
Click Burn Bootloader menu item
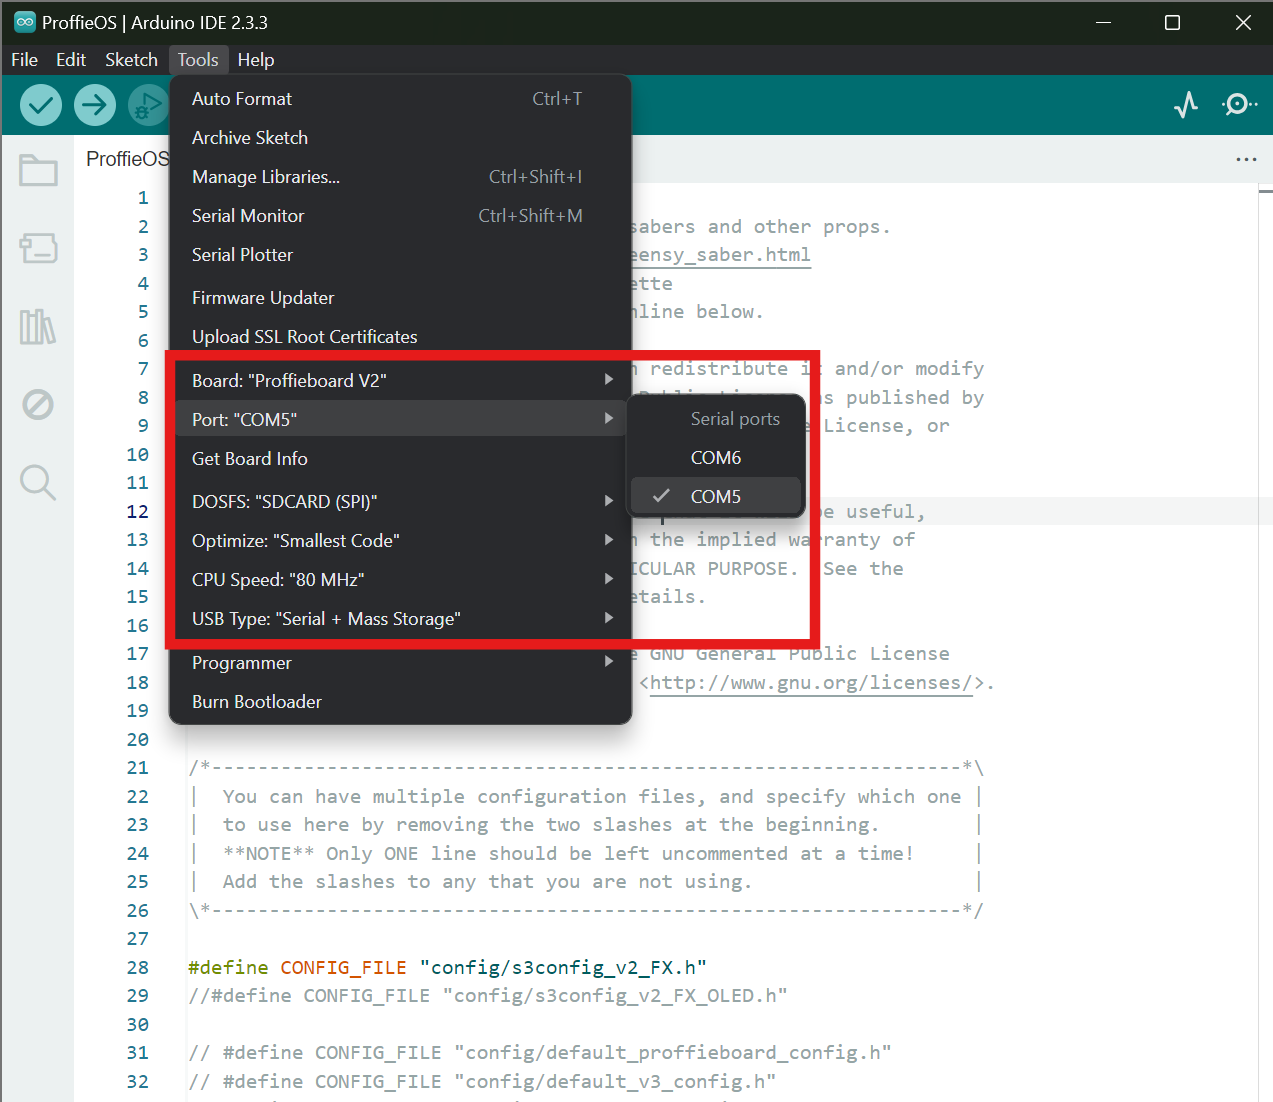(x=400, y=702)
